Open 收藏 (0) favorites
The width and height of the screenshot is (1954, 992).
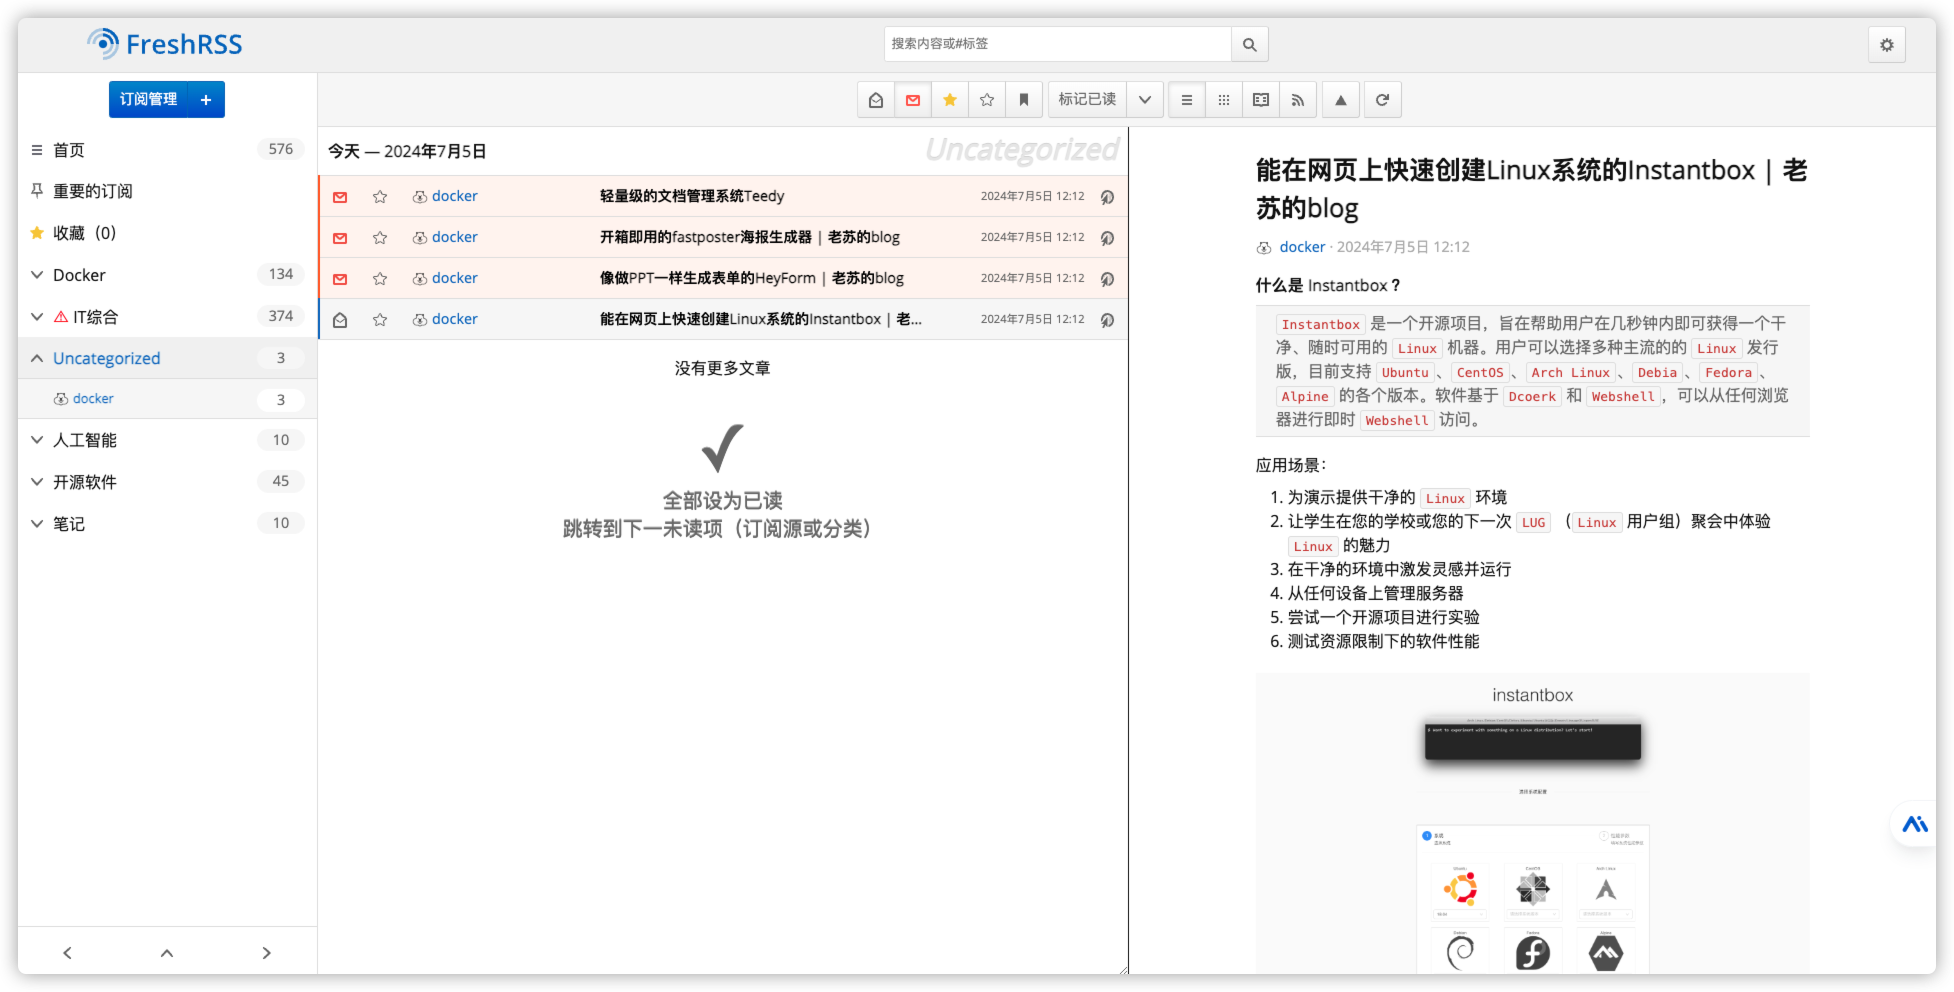[84, 233]
